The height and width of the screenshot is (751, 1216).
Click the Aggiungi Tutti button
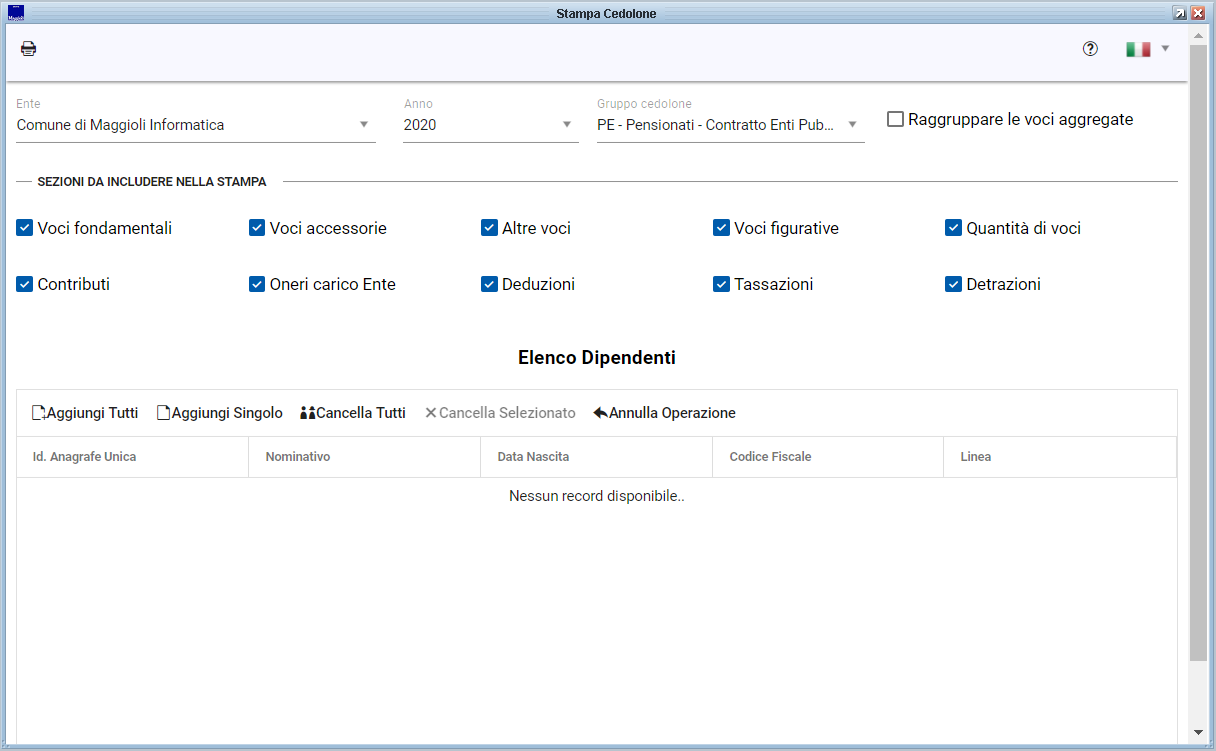coord(85,413)
